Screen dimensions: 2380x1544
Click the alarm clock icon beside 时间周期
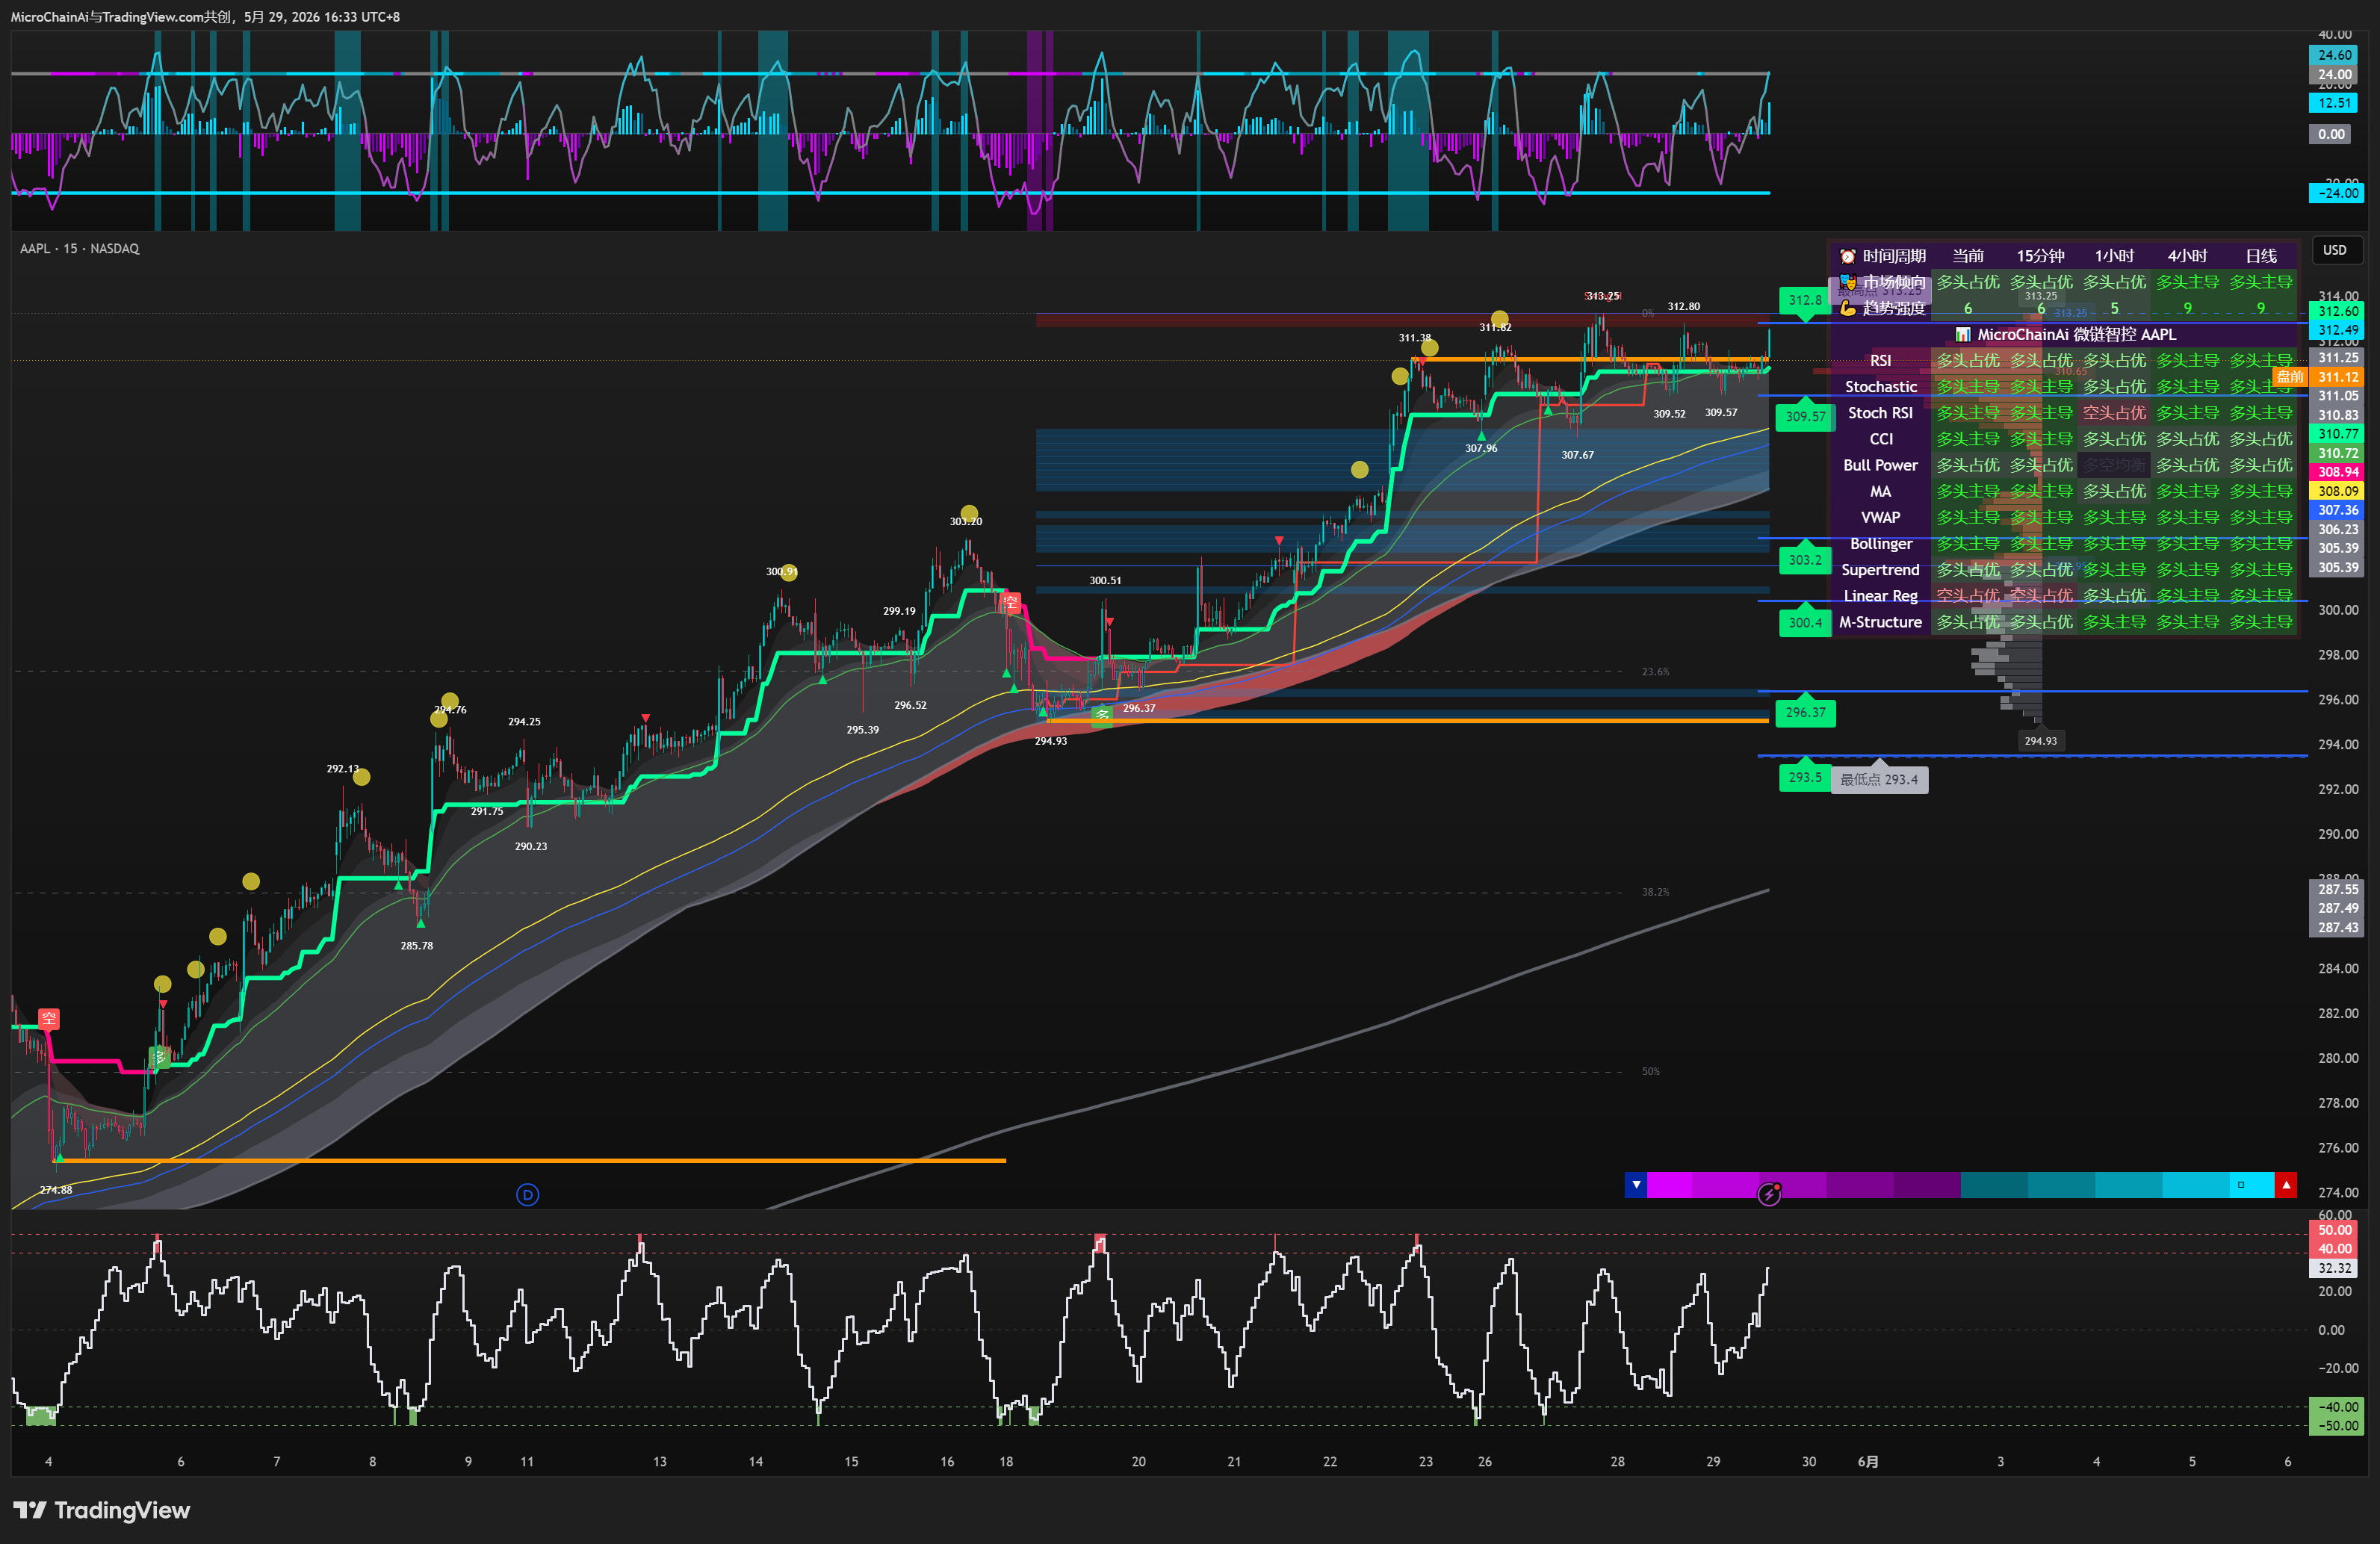(1847, 257)
